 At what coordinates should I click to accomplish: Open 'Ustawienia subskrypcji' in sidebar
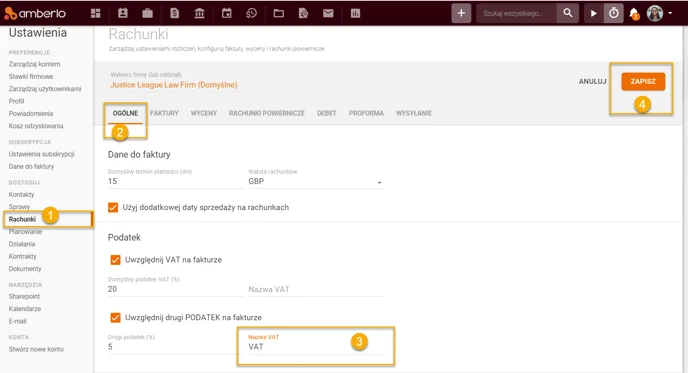coord(41,154)
